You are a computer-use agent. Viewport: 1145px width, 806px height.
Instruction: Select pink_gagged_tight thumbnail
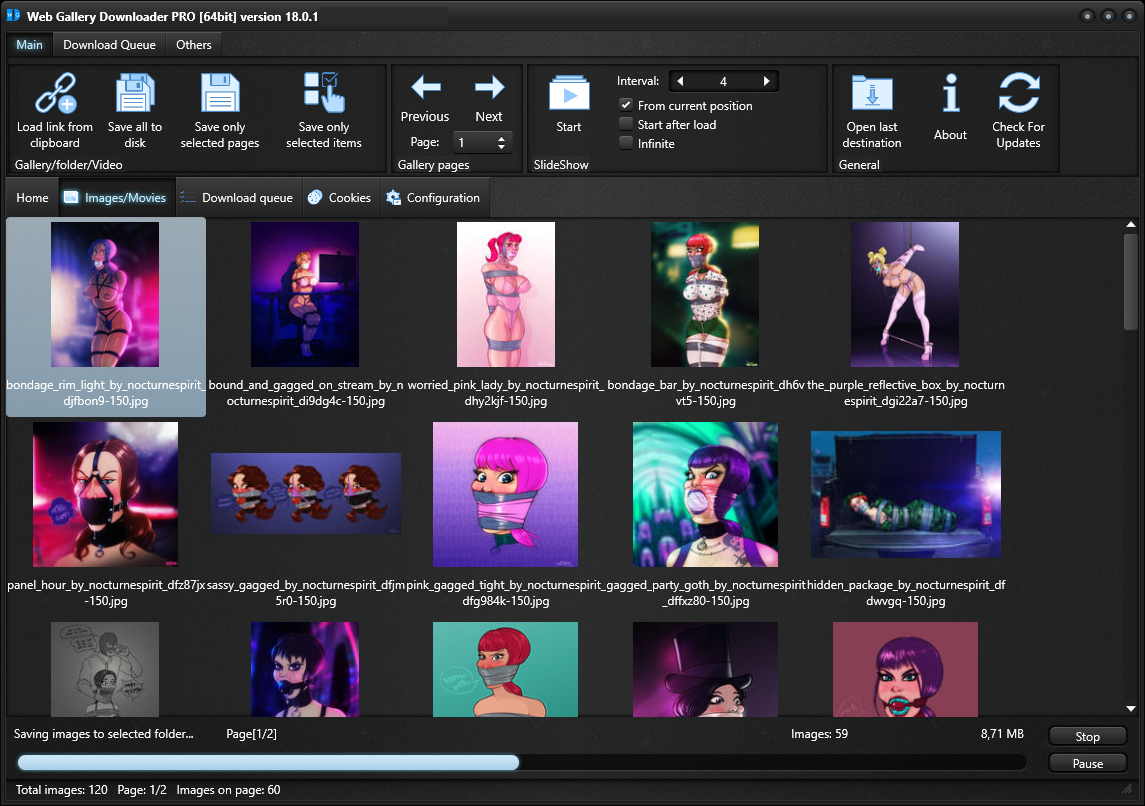click(x=505, y=494)
